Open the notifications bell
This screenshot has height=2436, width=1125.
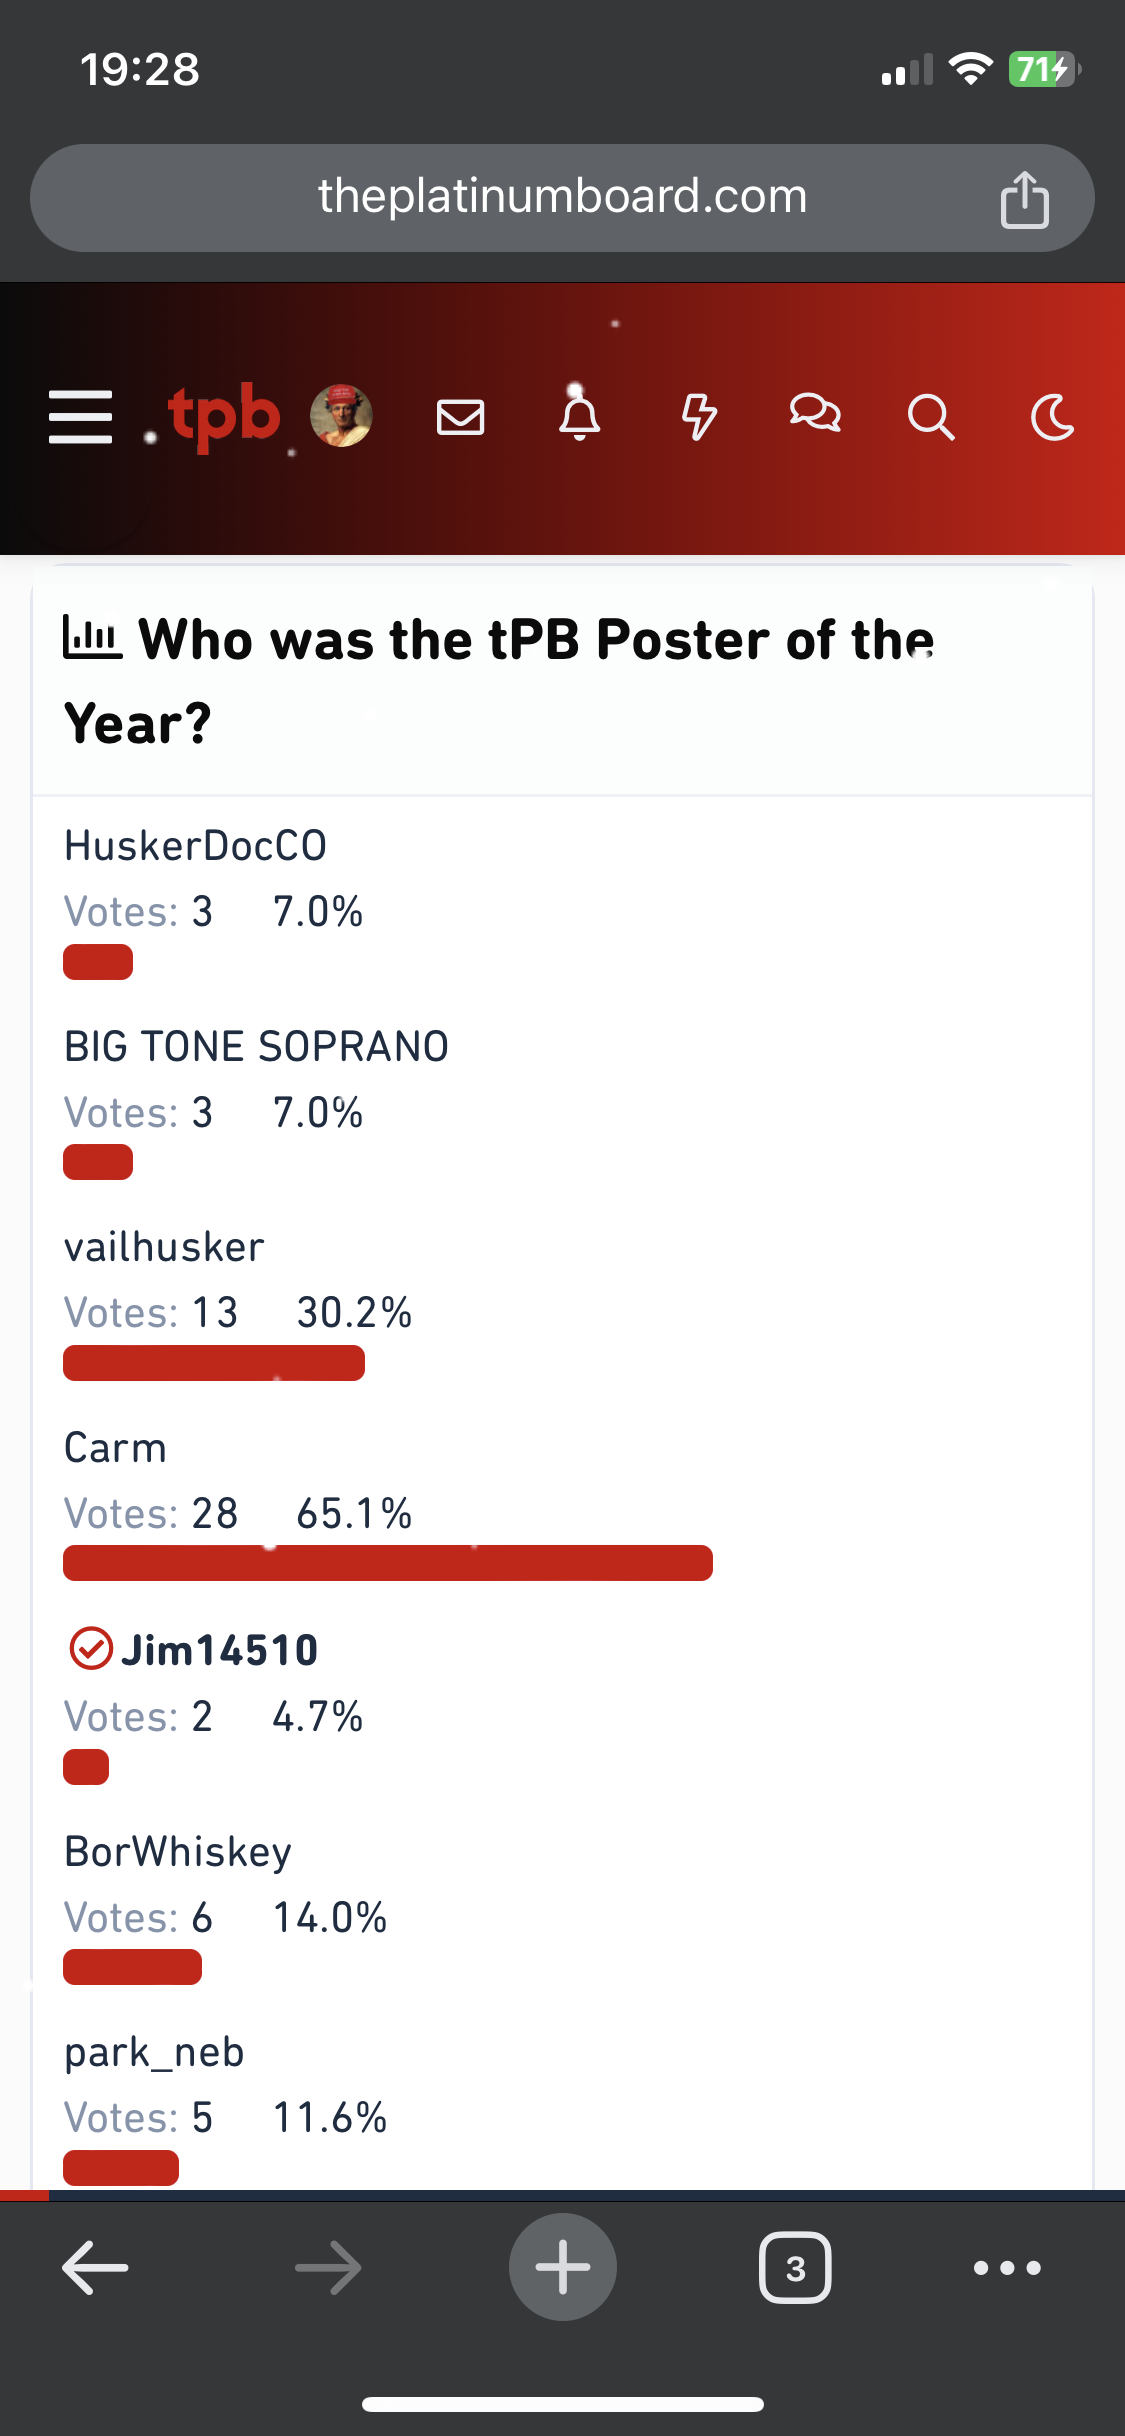pos(579,416)
